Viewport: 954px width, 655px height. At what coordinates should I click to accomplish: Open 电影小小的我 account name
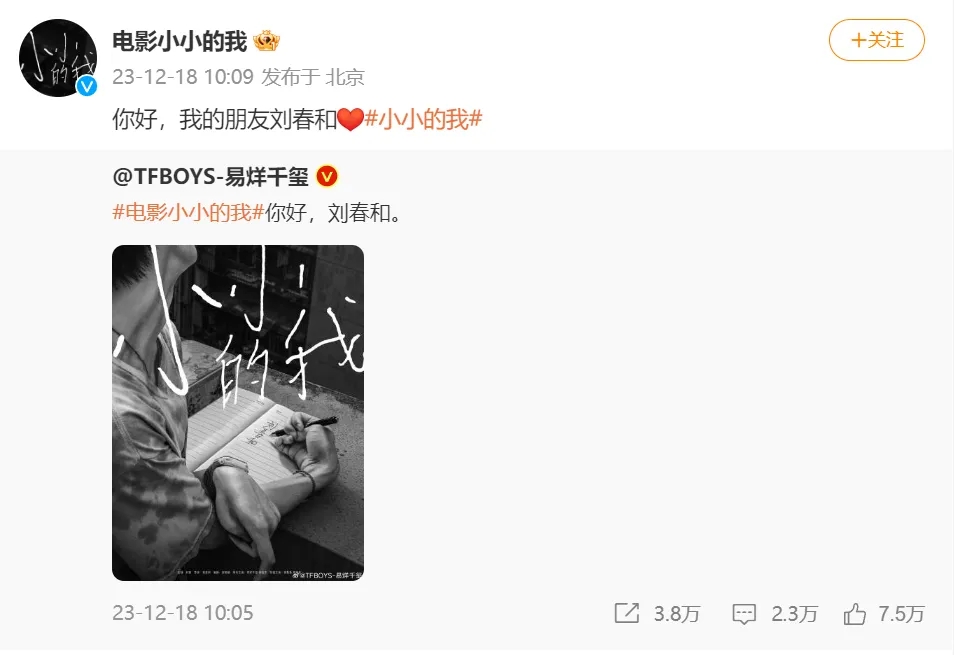[x=180, y=41]
